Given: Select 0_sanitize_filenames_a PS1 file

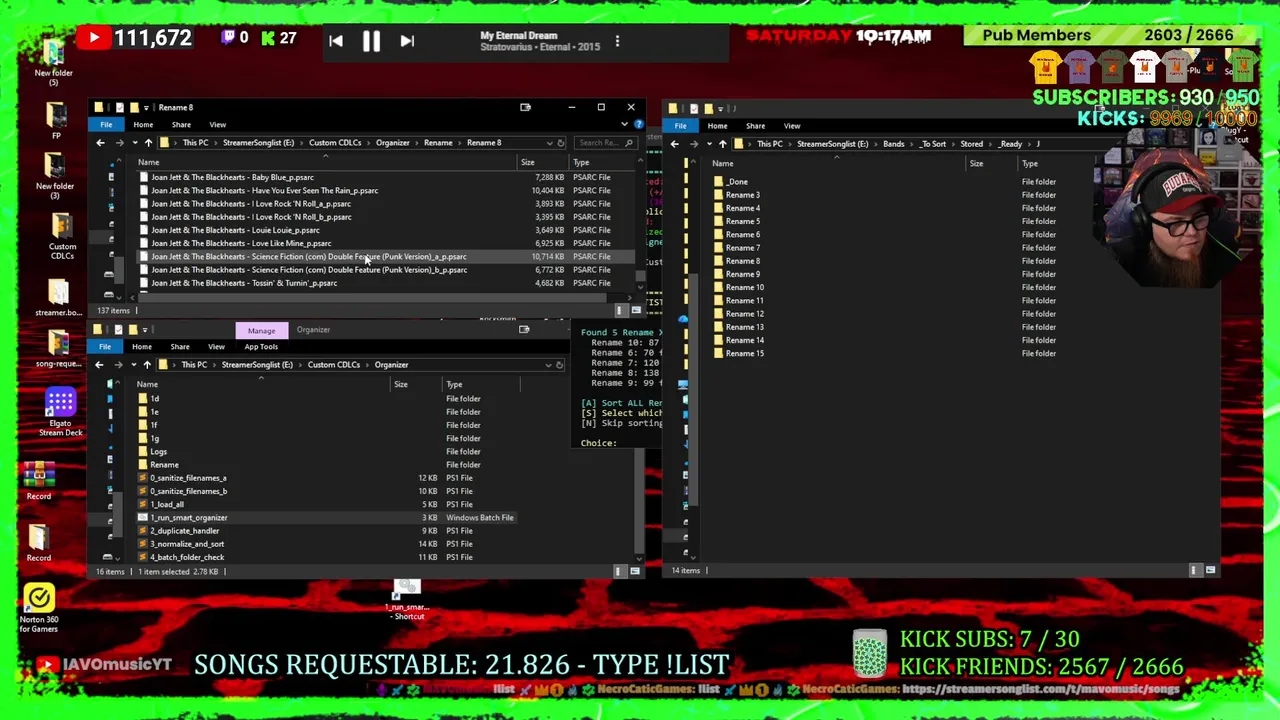Looking at the screenshot, I should click(x=188, y=478).
